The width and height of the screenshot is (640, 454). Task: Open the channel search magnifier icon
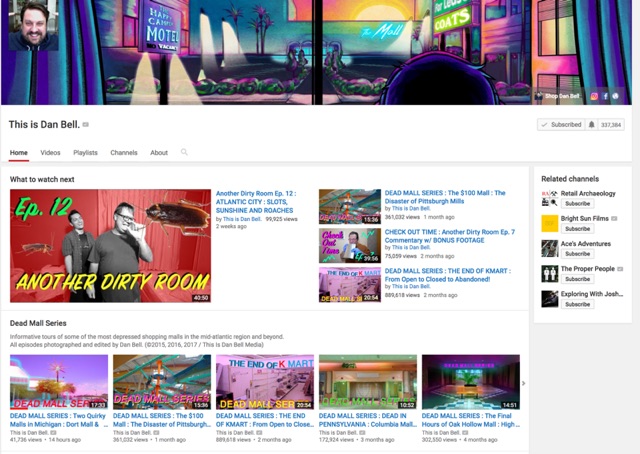(184, 152)
